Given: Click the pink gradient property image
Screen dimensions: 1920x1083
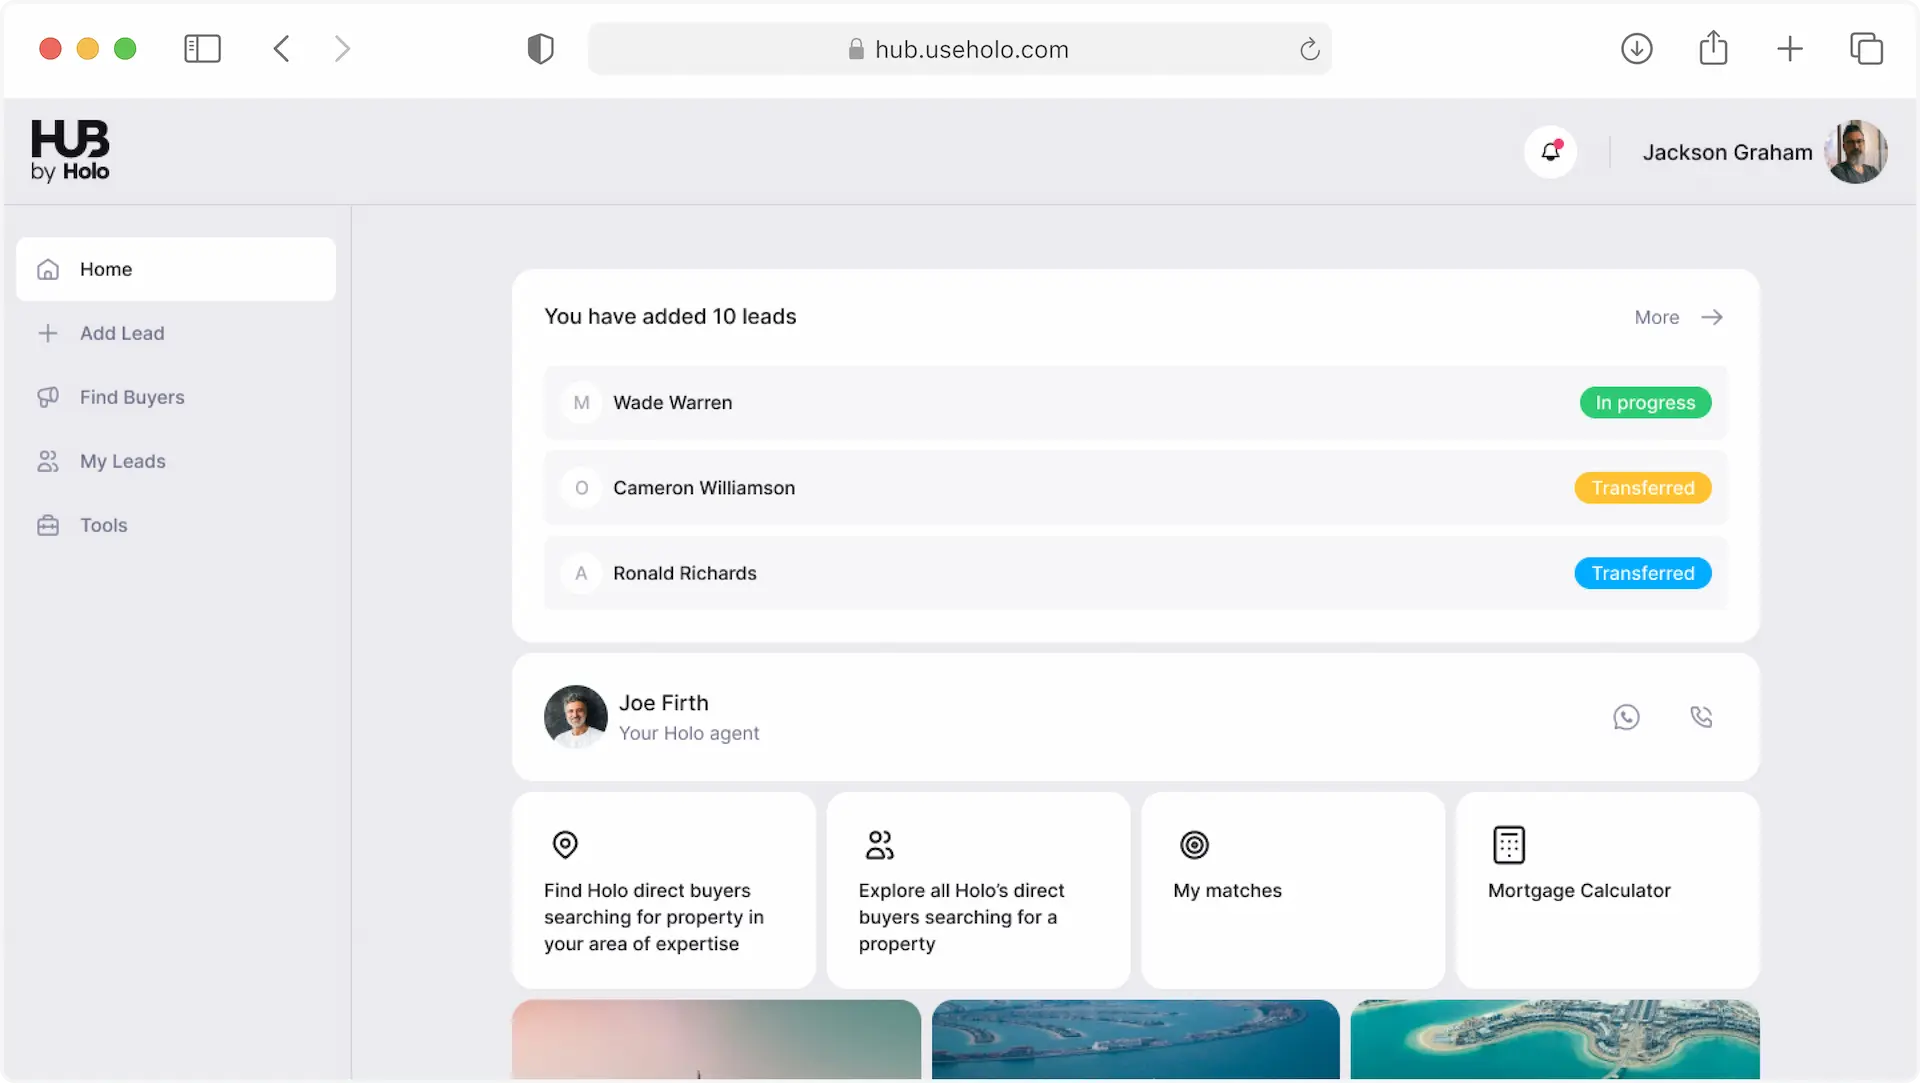Looking at the screenshot, I should tap(716, 1039).
